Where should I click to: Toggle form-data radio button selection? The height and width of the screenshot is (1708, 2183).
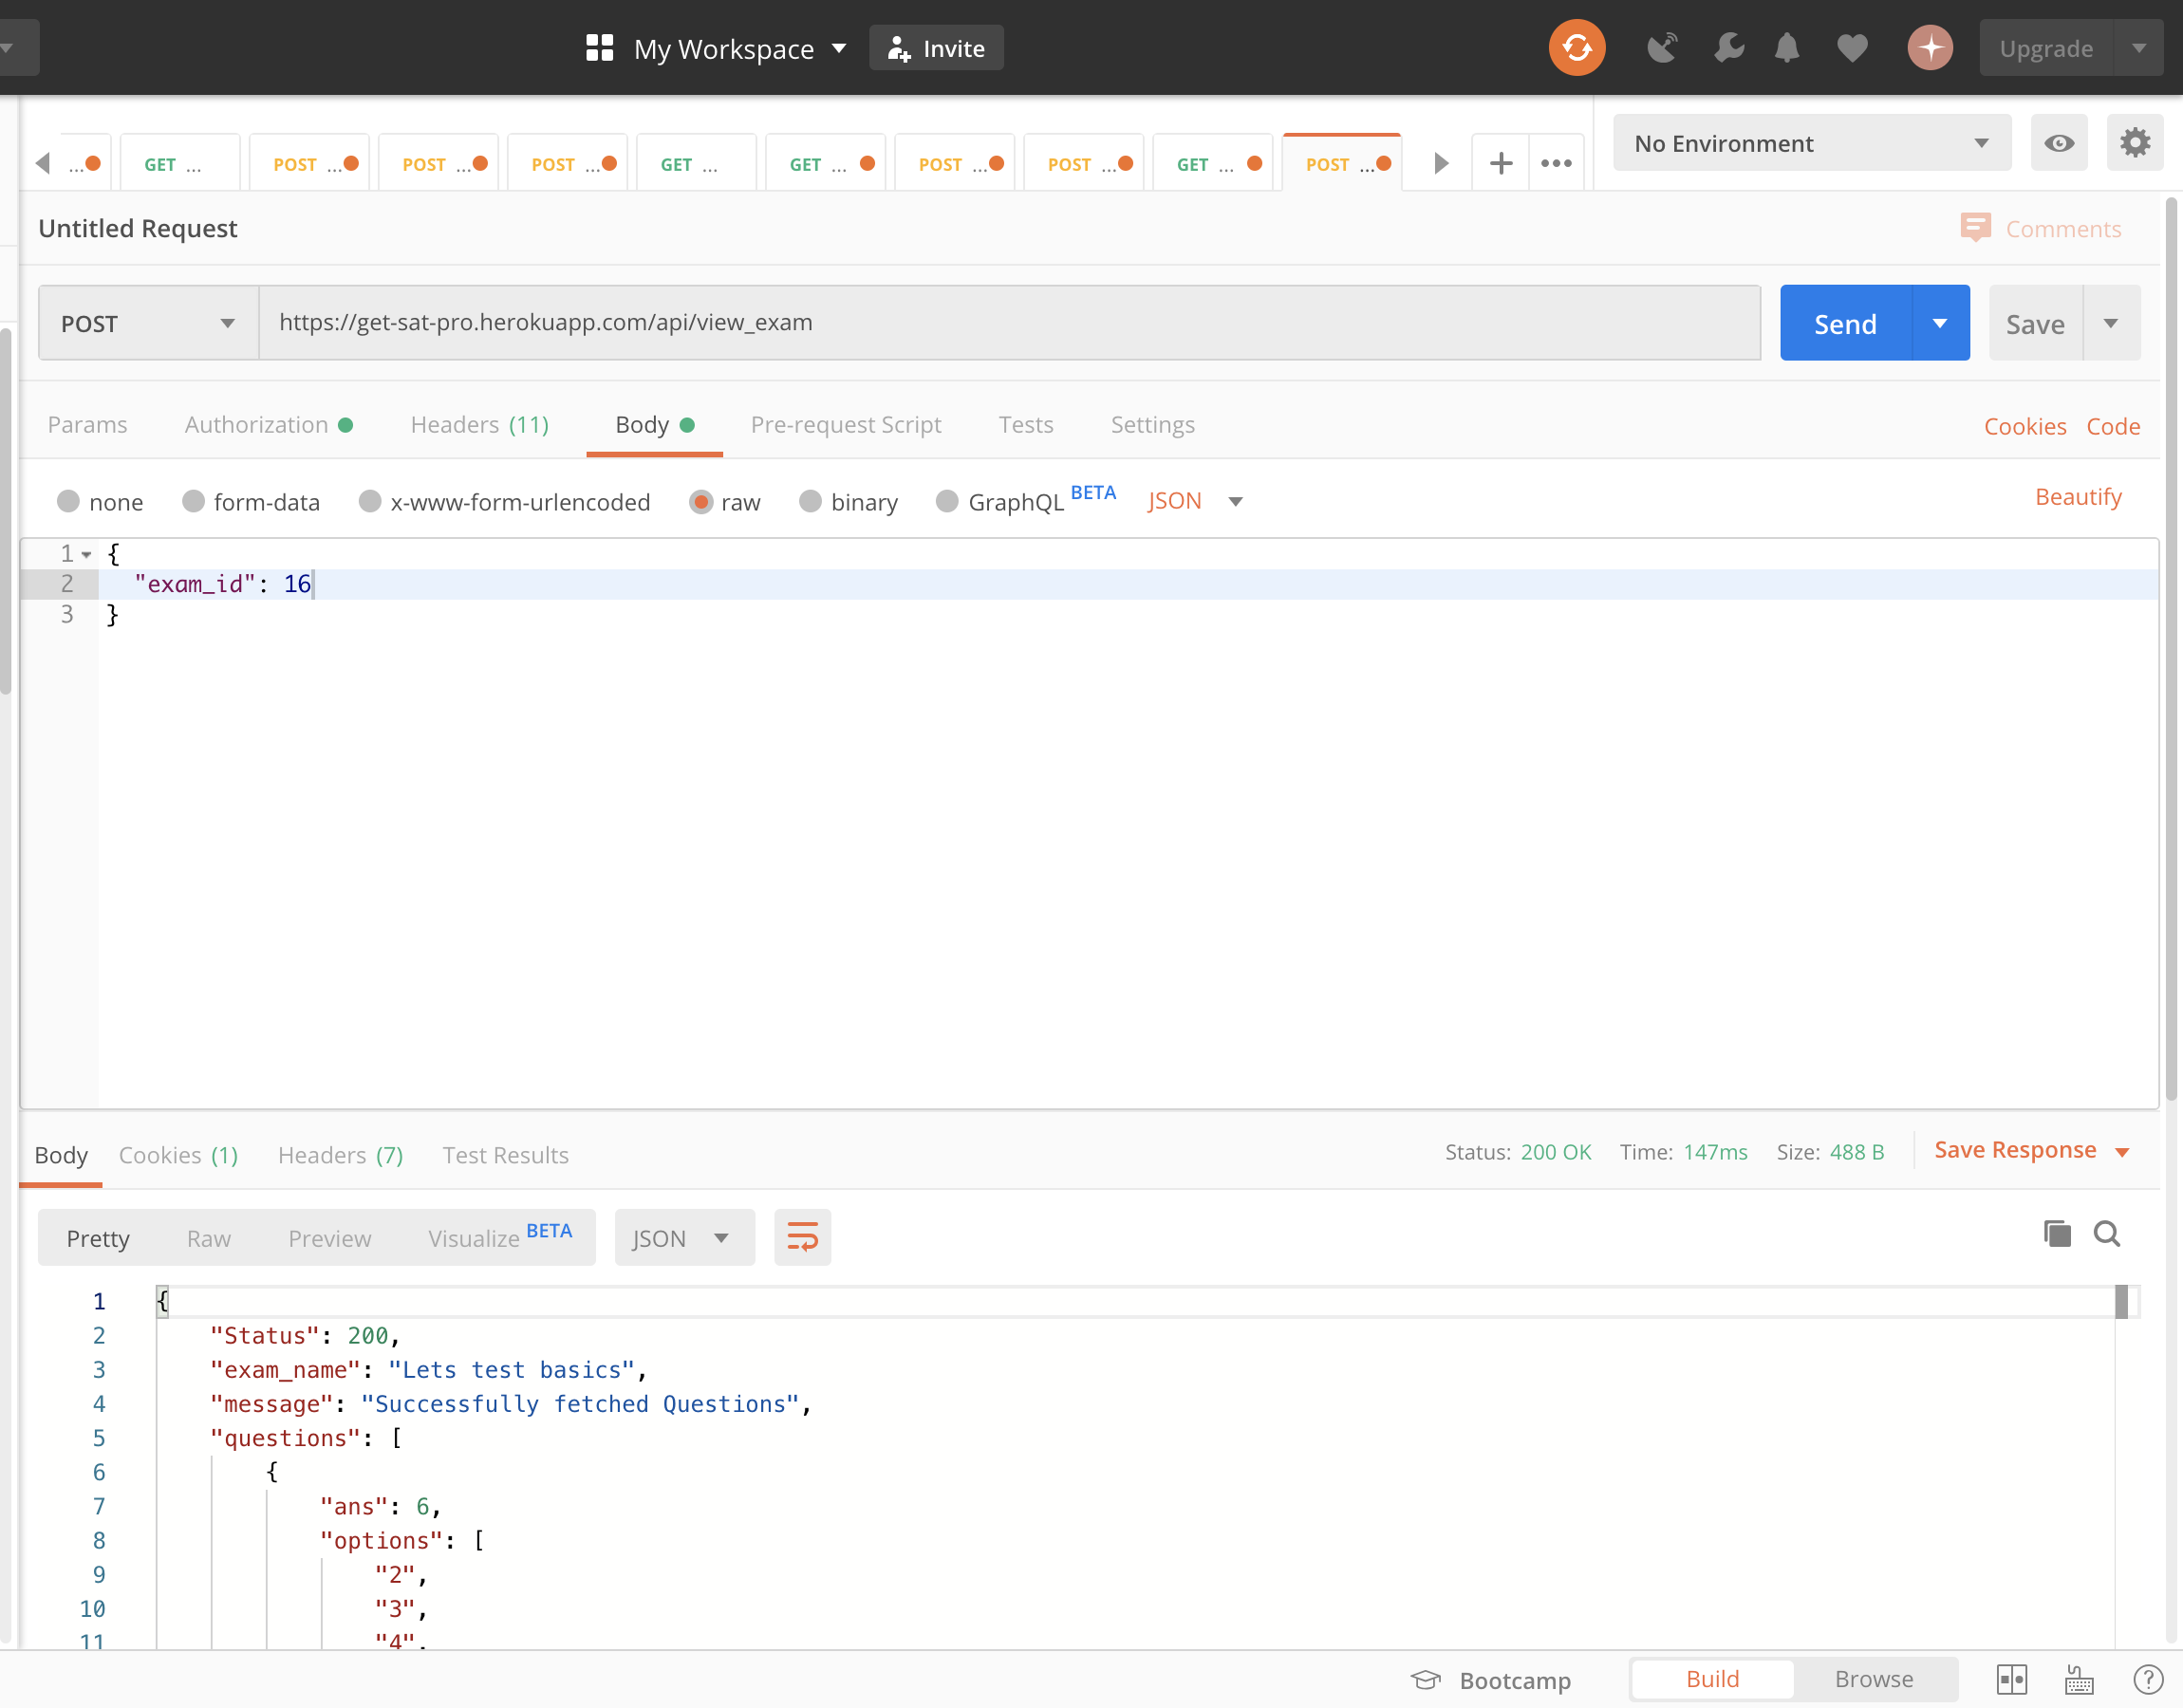click(190, 500)
